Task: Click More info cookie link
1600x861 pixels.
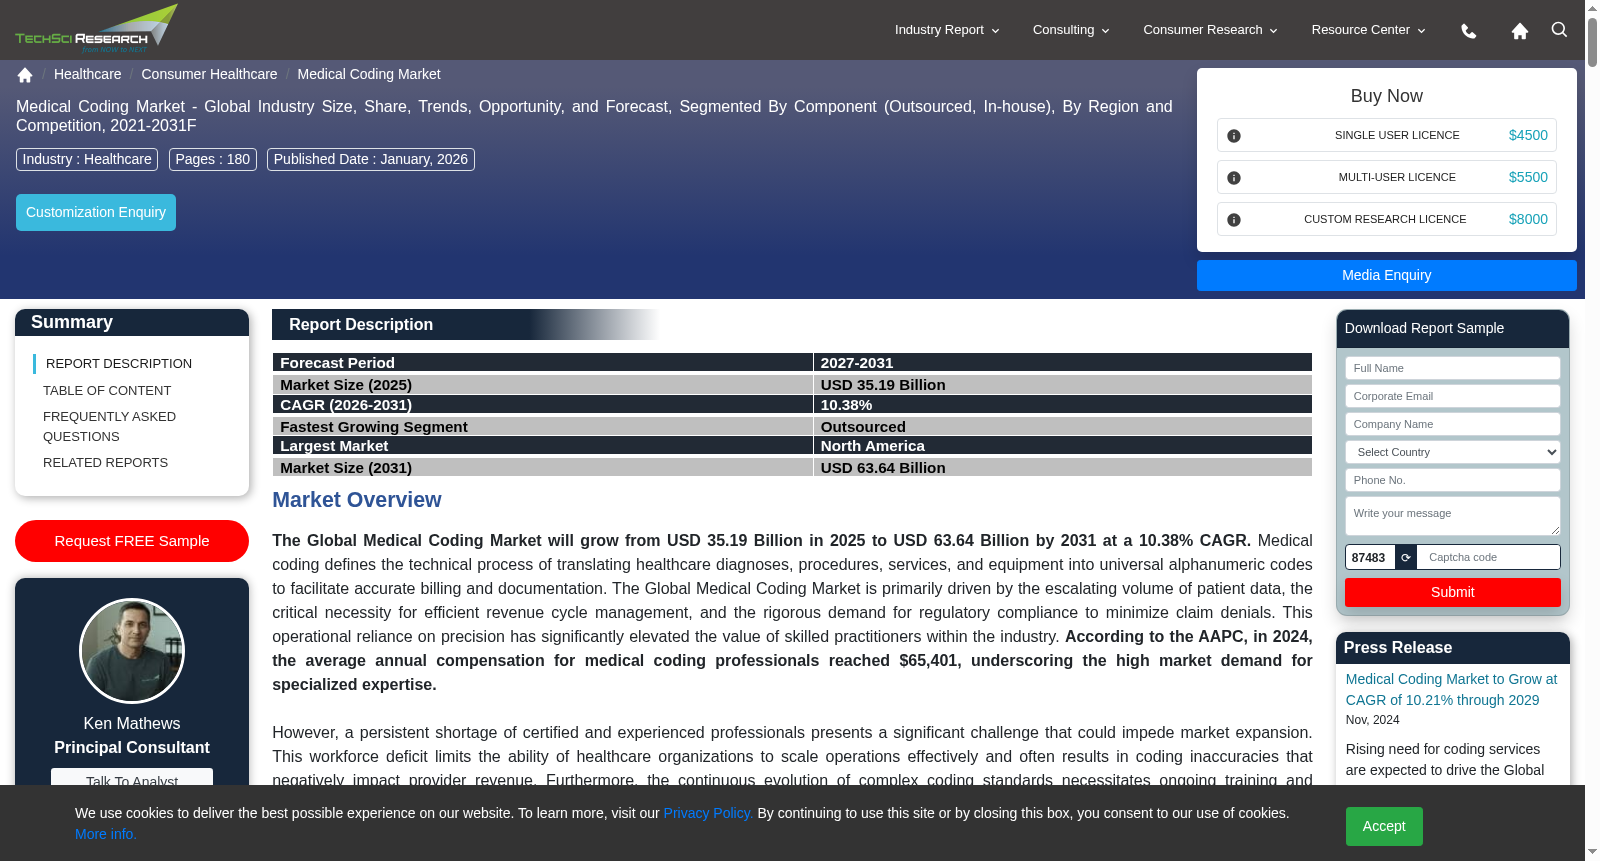Action: point(106,834)
